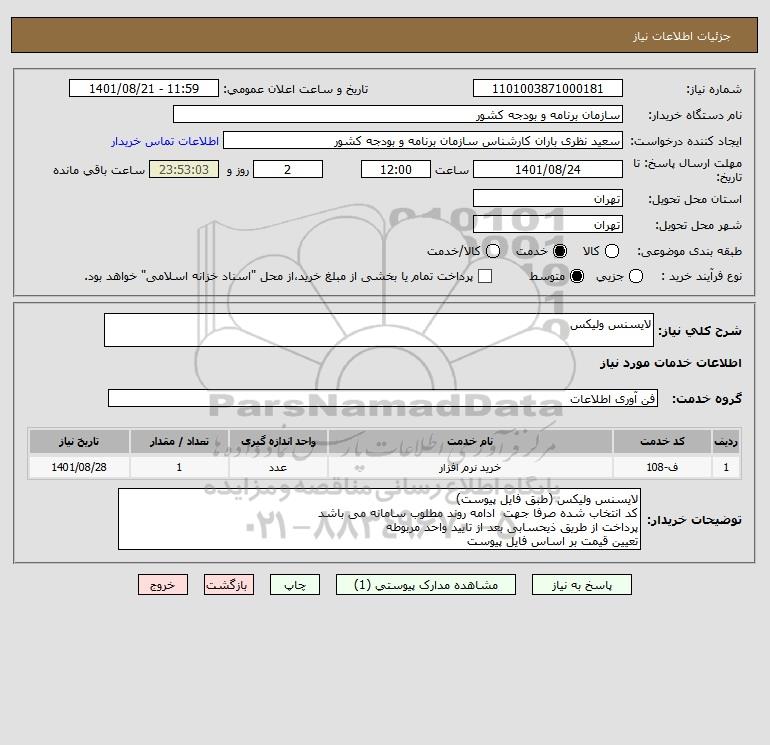Image resolution: width=770 pixels, height=745 pixels.
Task: Click the unit cell عدد
Action: pyautogui.click(x=278, y=467)
